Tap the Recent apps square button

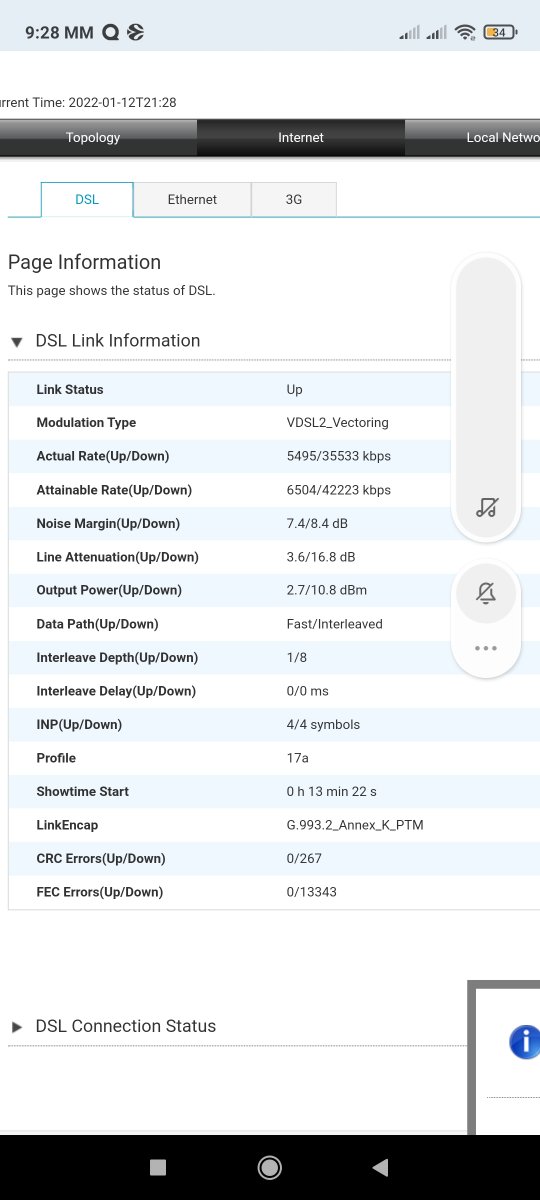click(157, 1167)
